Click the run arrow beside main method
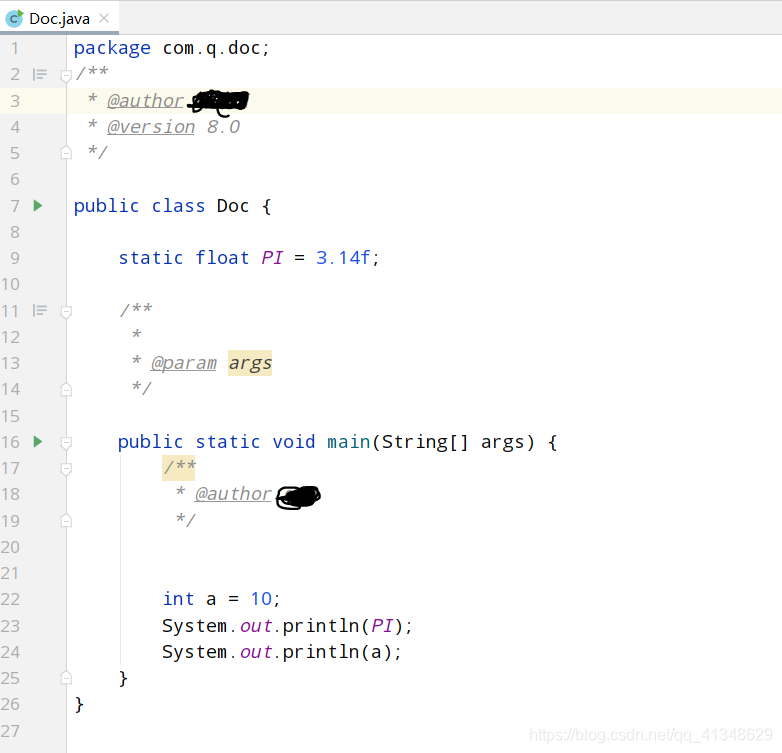This screenshot has height=753, width=782. 38,441
